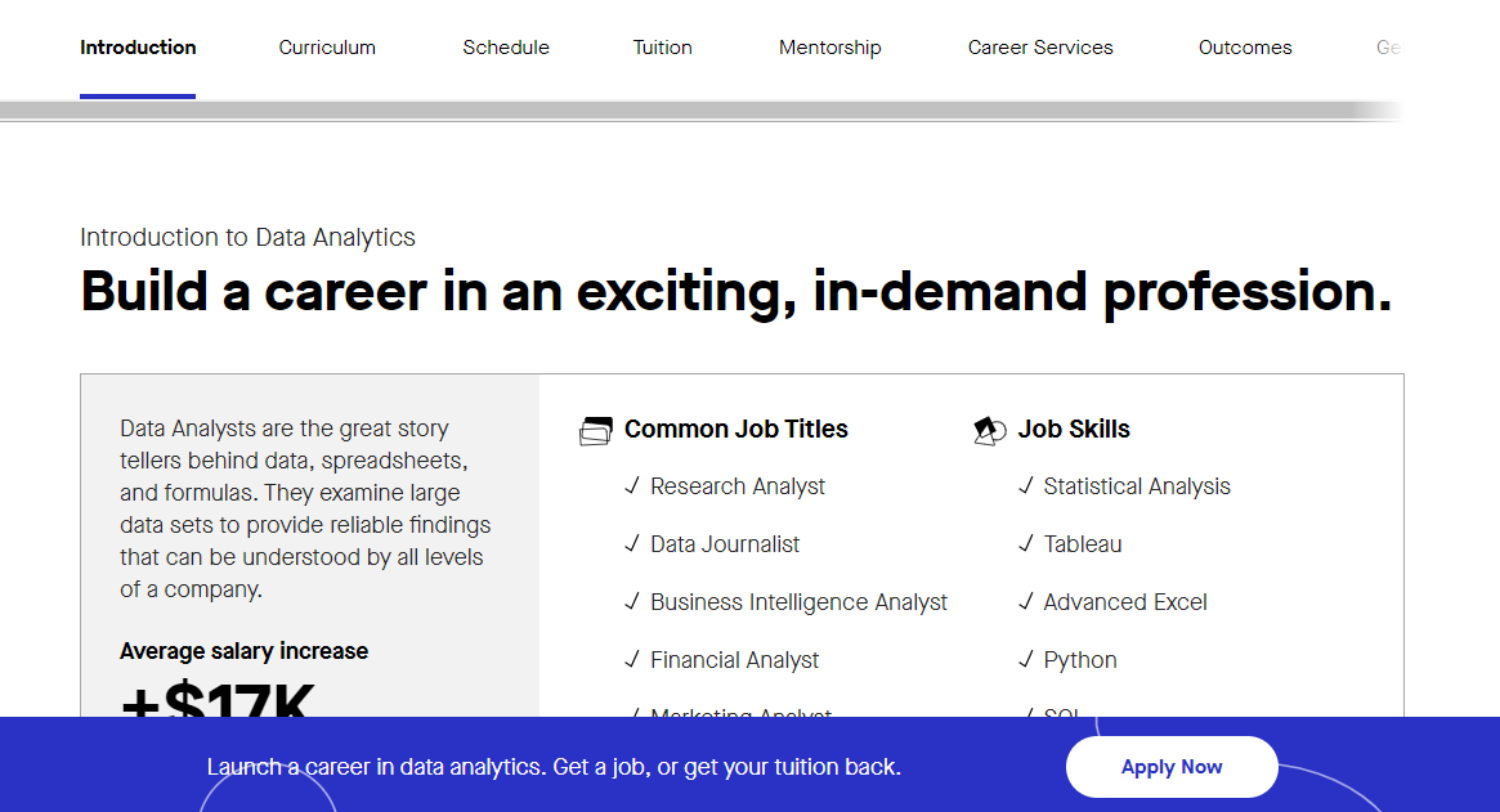Select the Tuition nav item
The height and width of the screenshot is (812, 1500).
click(662, 47)
